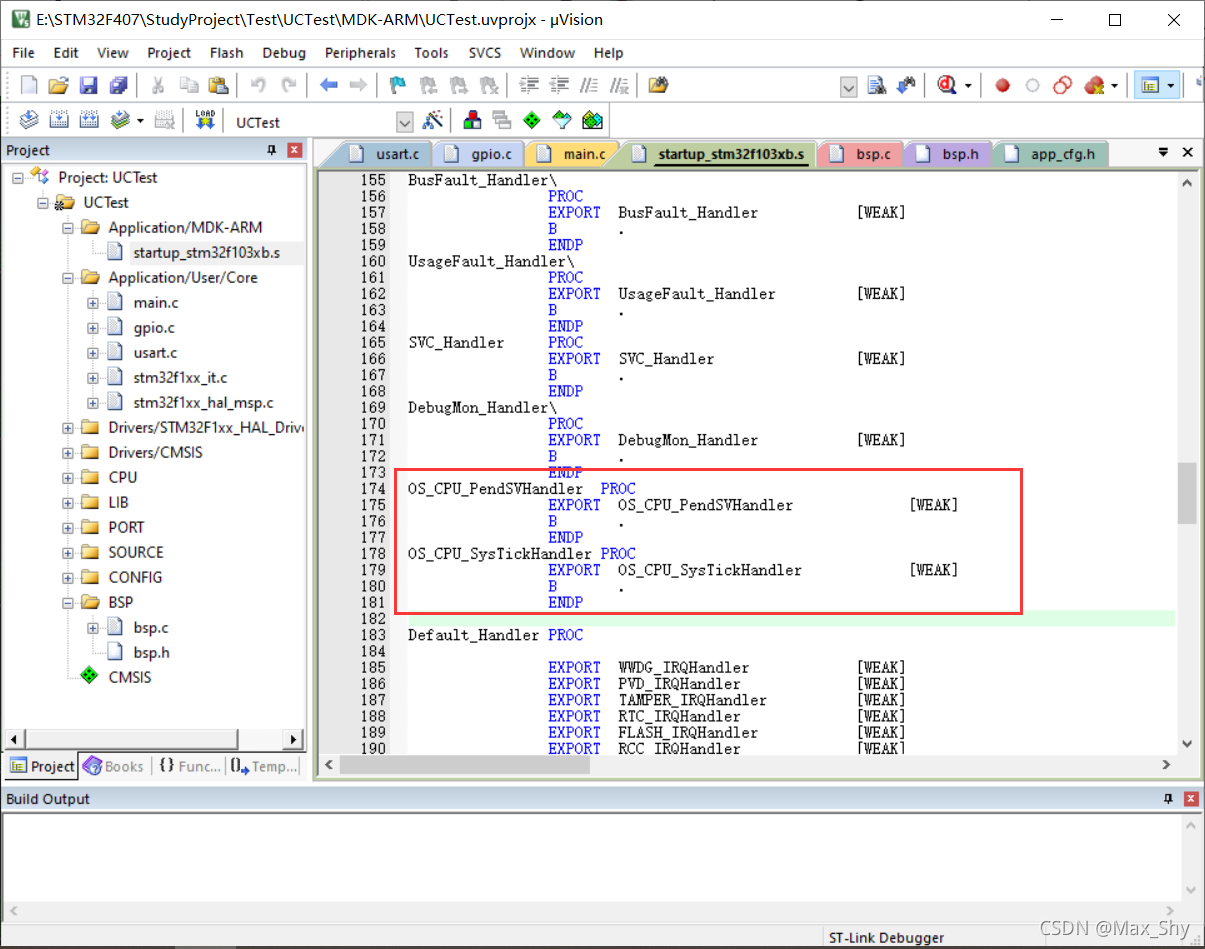1205x949 pixels.
Task: Toggle the Project panel pin icon
Action: pyautogui.click(x=272, y=150)
